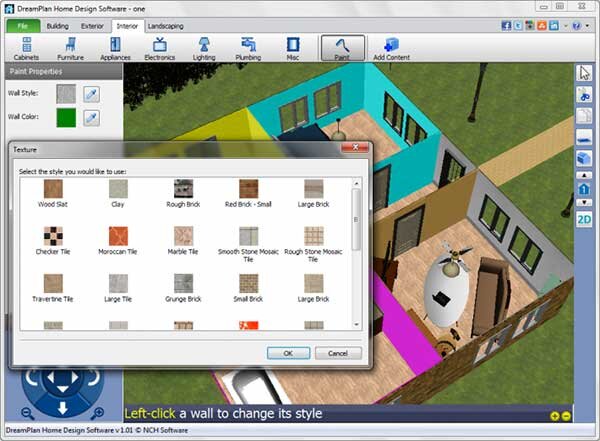Pick wall color with eyedropper
600x441 pixels.
click(91, 118)
